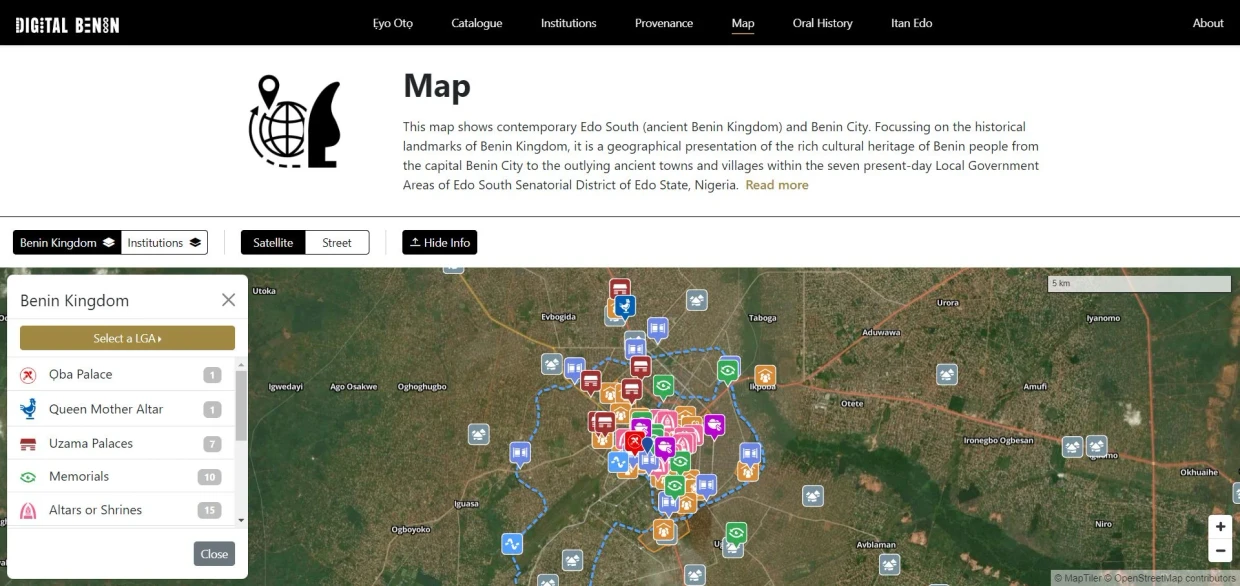Click the orange marker above Ikpoba label
This screenshot has height=586, width=1240.
765,376
